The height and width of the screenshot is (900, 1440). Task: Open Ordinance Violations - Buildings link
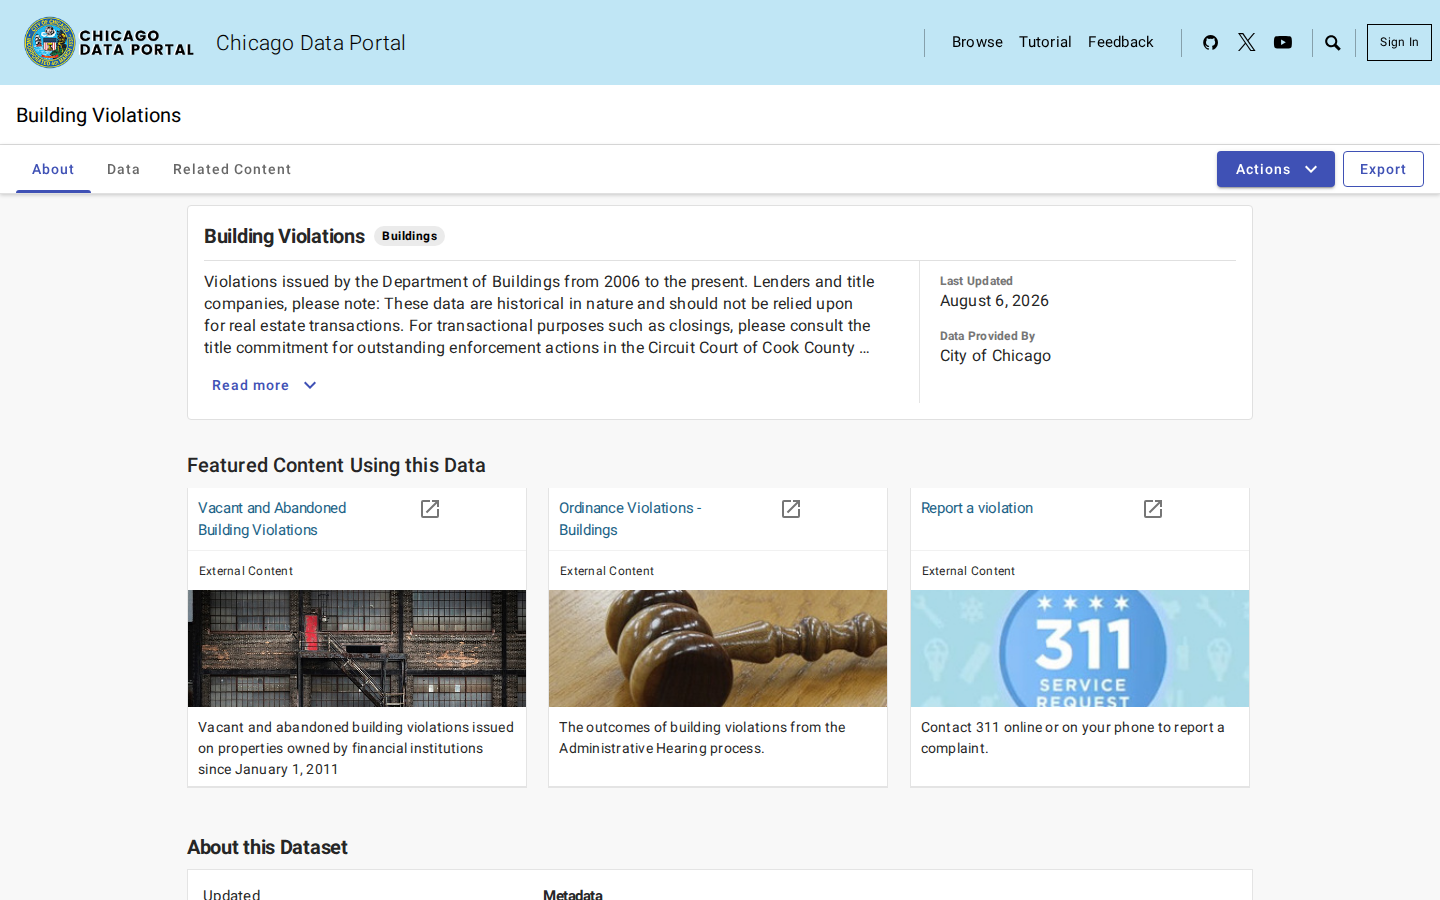tap(630, 519)
